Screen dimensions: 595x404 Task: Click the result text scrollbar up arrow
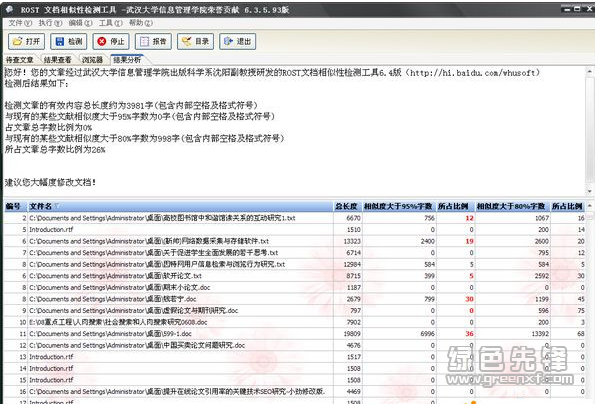point(589,71)
